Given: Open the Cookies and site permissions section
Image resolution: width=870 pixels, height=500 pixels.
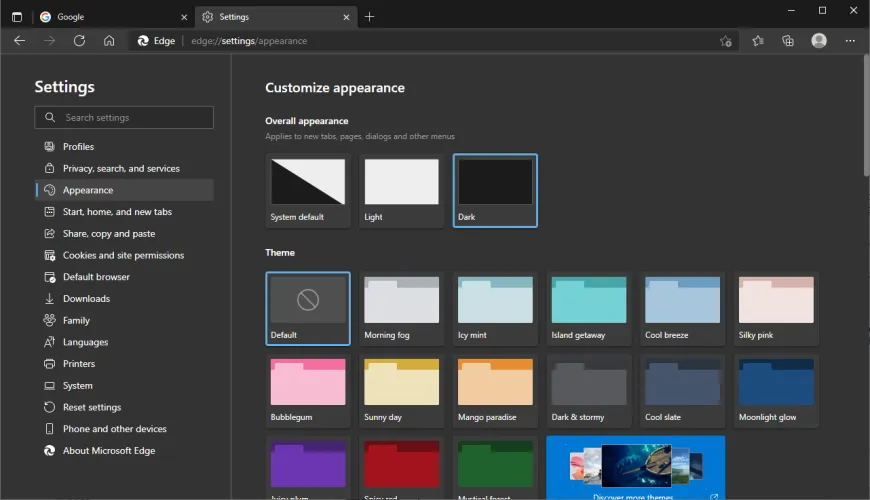Looking at the screenshot, I should [123, 255].
